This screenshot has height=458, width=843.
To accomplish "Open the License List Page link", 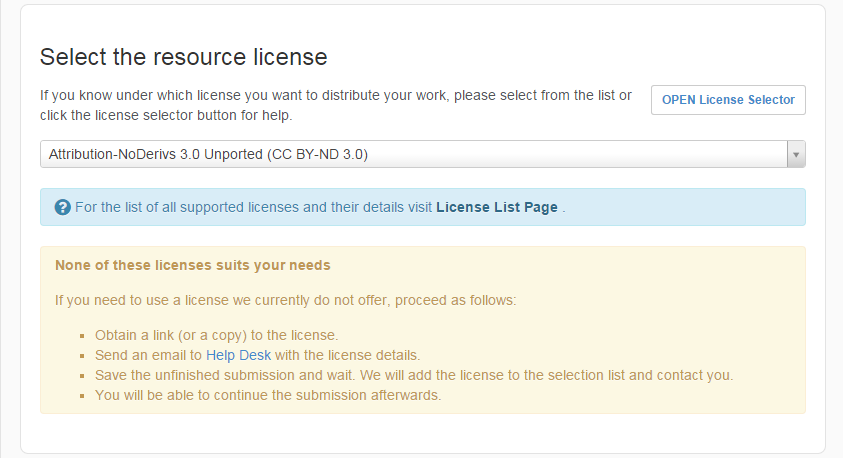I will coord(496,208).
